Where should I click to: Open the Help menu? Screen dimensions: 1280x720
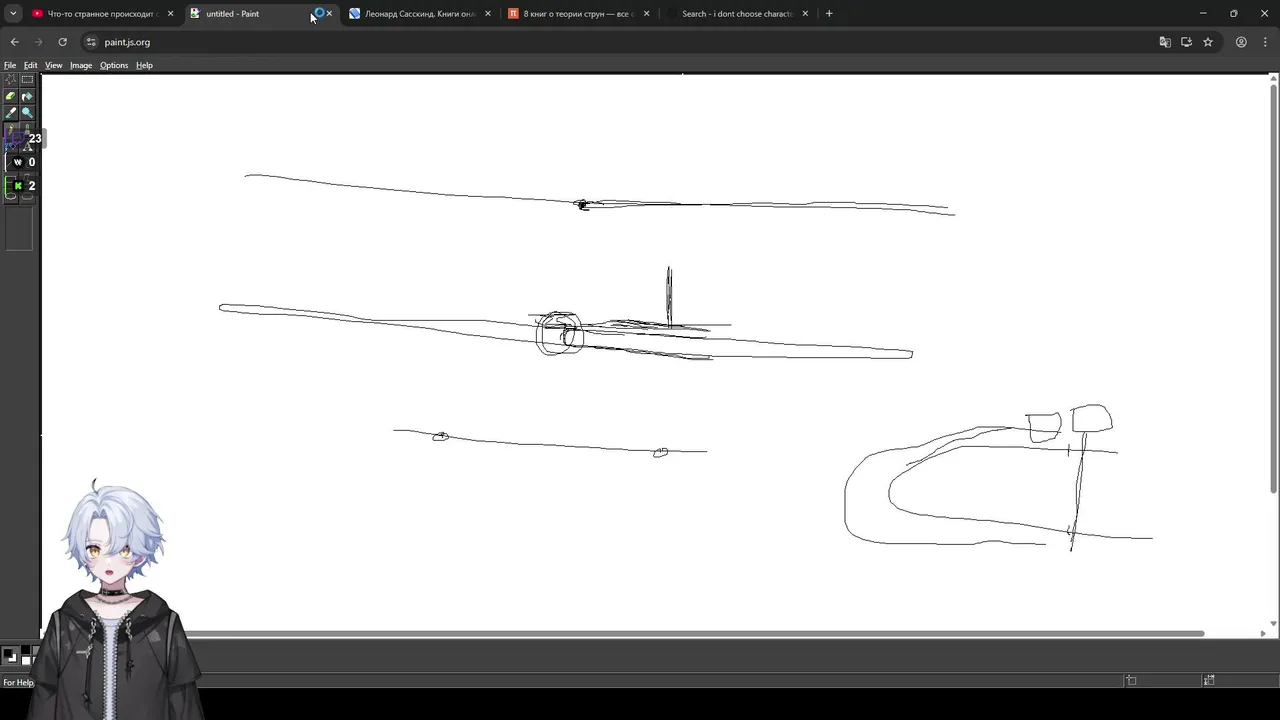pos(144,65)
